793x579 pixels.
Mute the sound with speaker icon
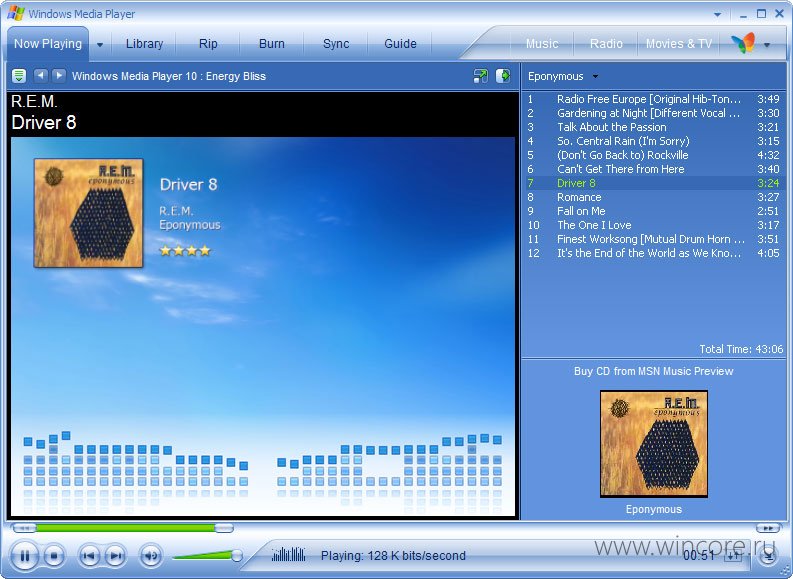tap(151, 556)
